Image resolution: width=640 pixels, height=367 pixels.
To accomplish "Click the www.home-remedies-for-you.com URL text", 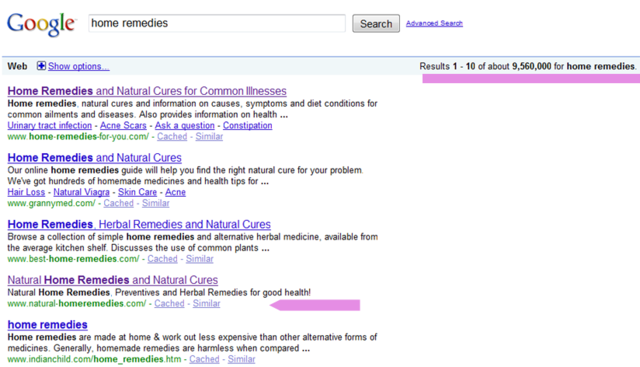I will 78,136.
